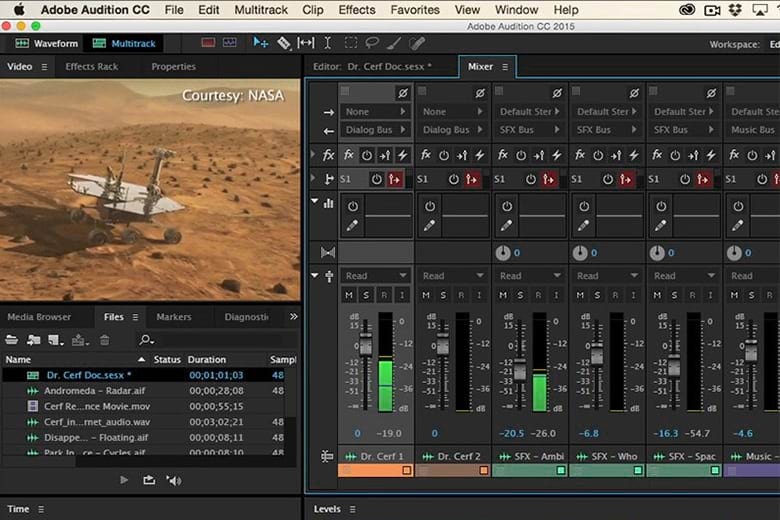
Task: Open the Favorites menu
Action: point(415,10)
